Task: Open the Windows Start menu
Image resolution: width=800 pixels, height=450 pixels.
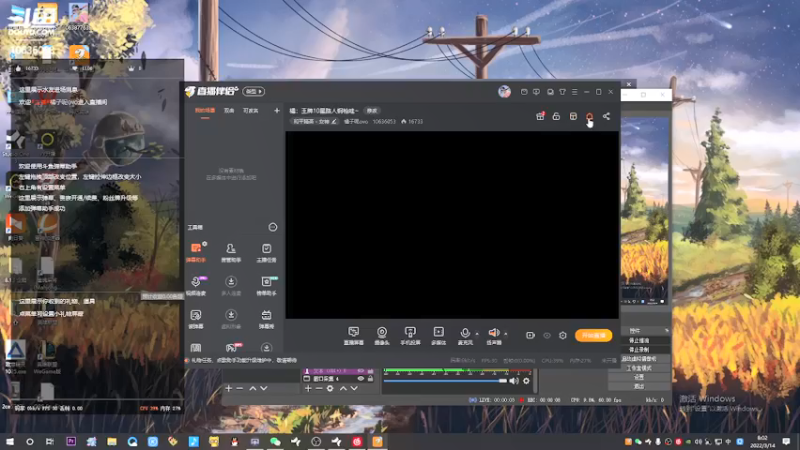Action: [10, 441]
